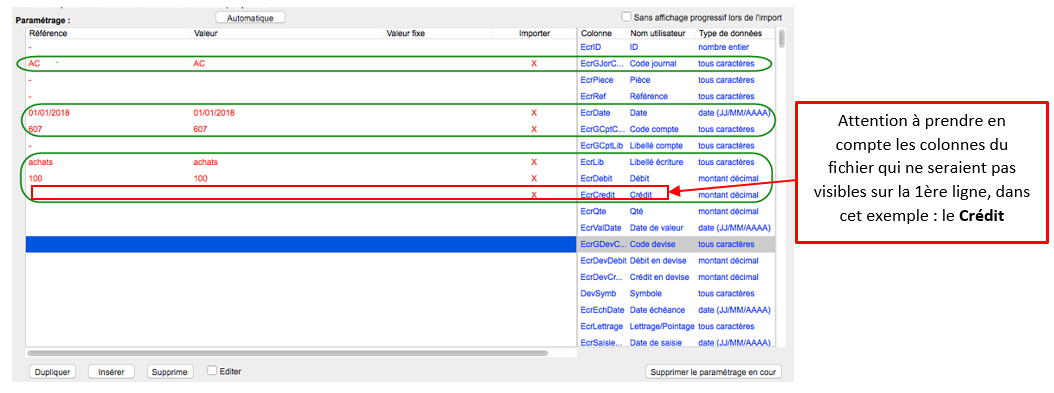The height and width of the screenshot is (393, 1054).
Task: Select the EcrDate row
Action: point(676,113)
